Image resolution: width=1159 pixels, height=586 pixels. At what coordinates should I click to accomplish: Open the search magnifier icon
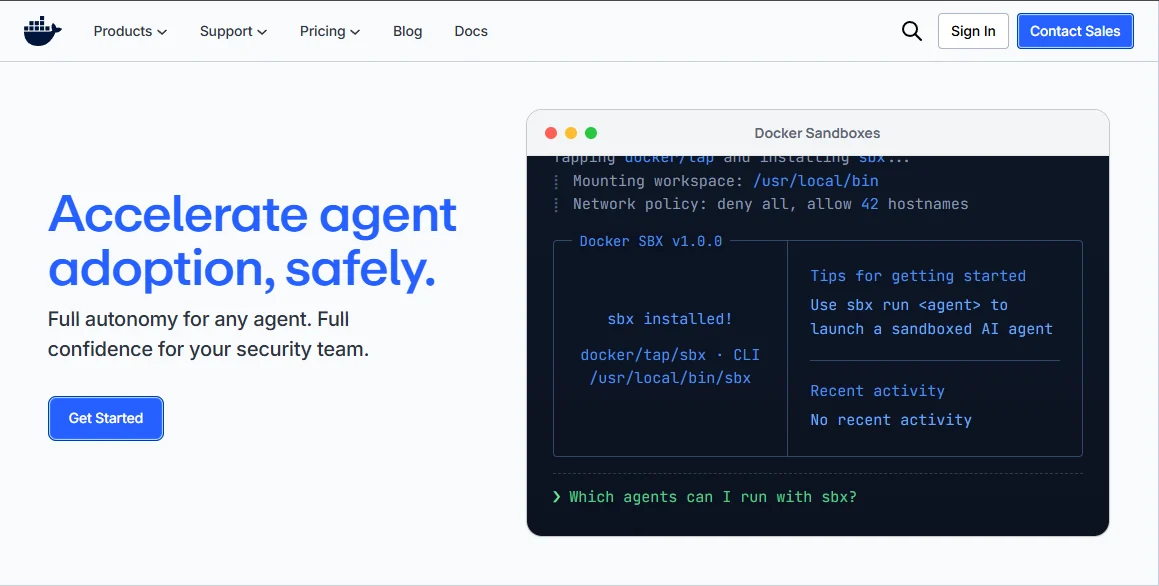(x=911, y=31)
